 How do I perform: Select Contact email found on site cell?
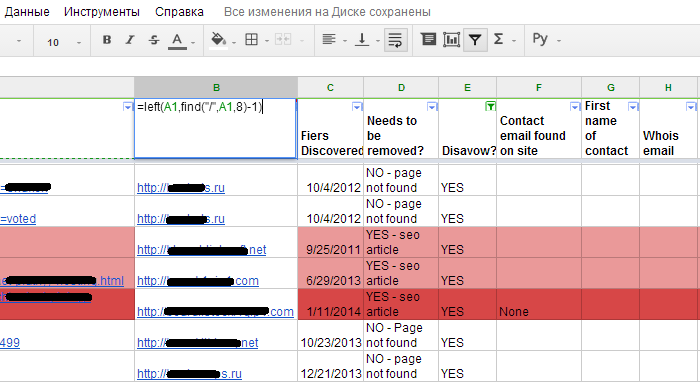539,129
